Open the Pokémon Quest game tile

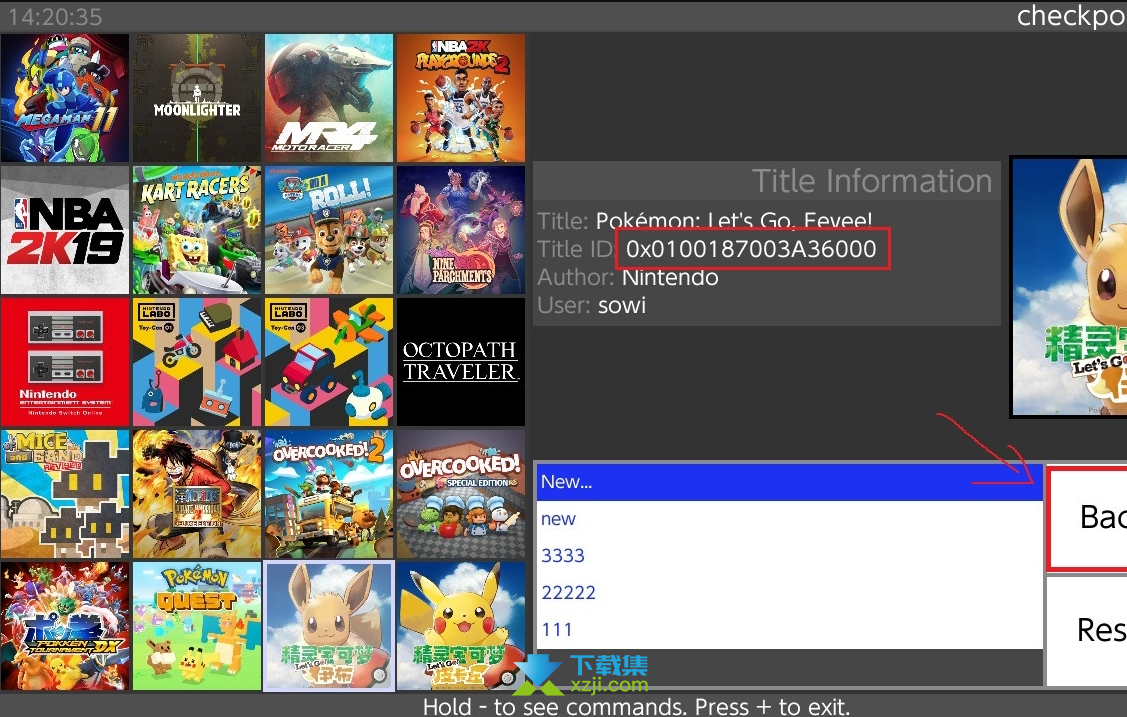pyautogui.click(x=197, y=626)
